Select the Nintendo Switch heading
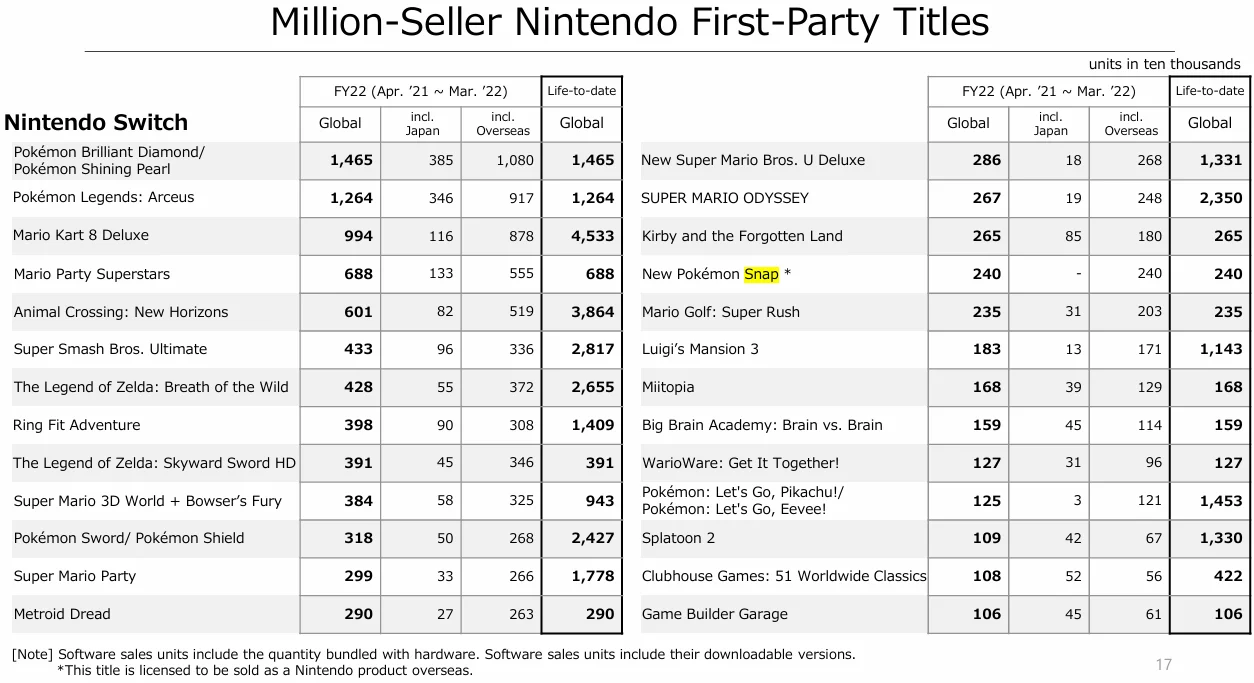The image size is (1254, 683). tap(96, 123)
